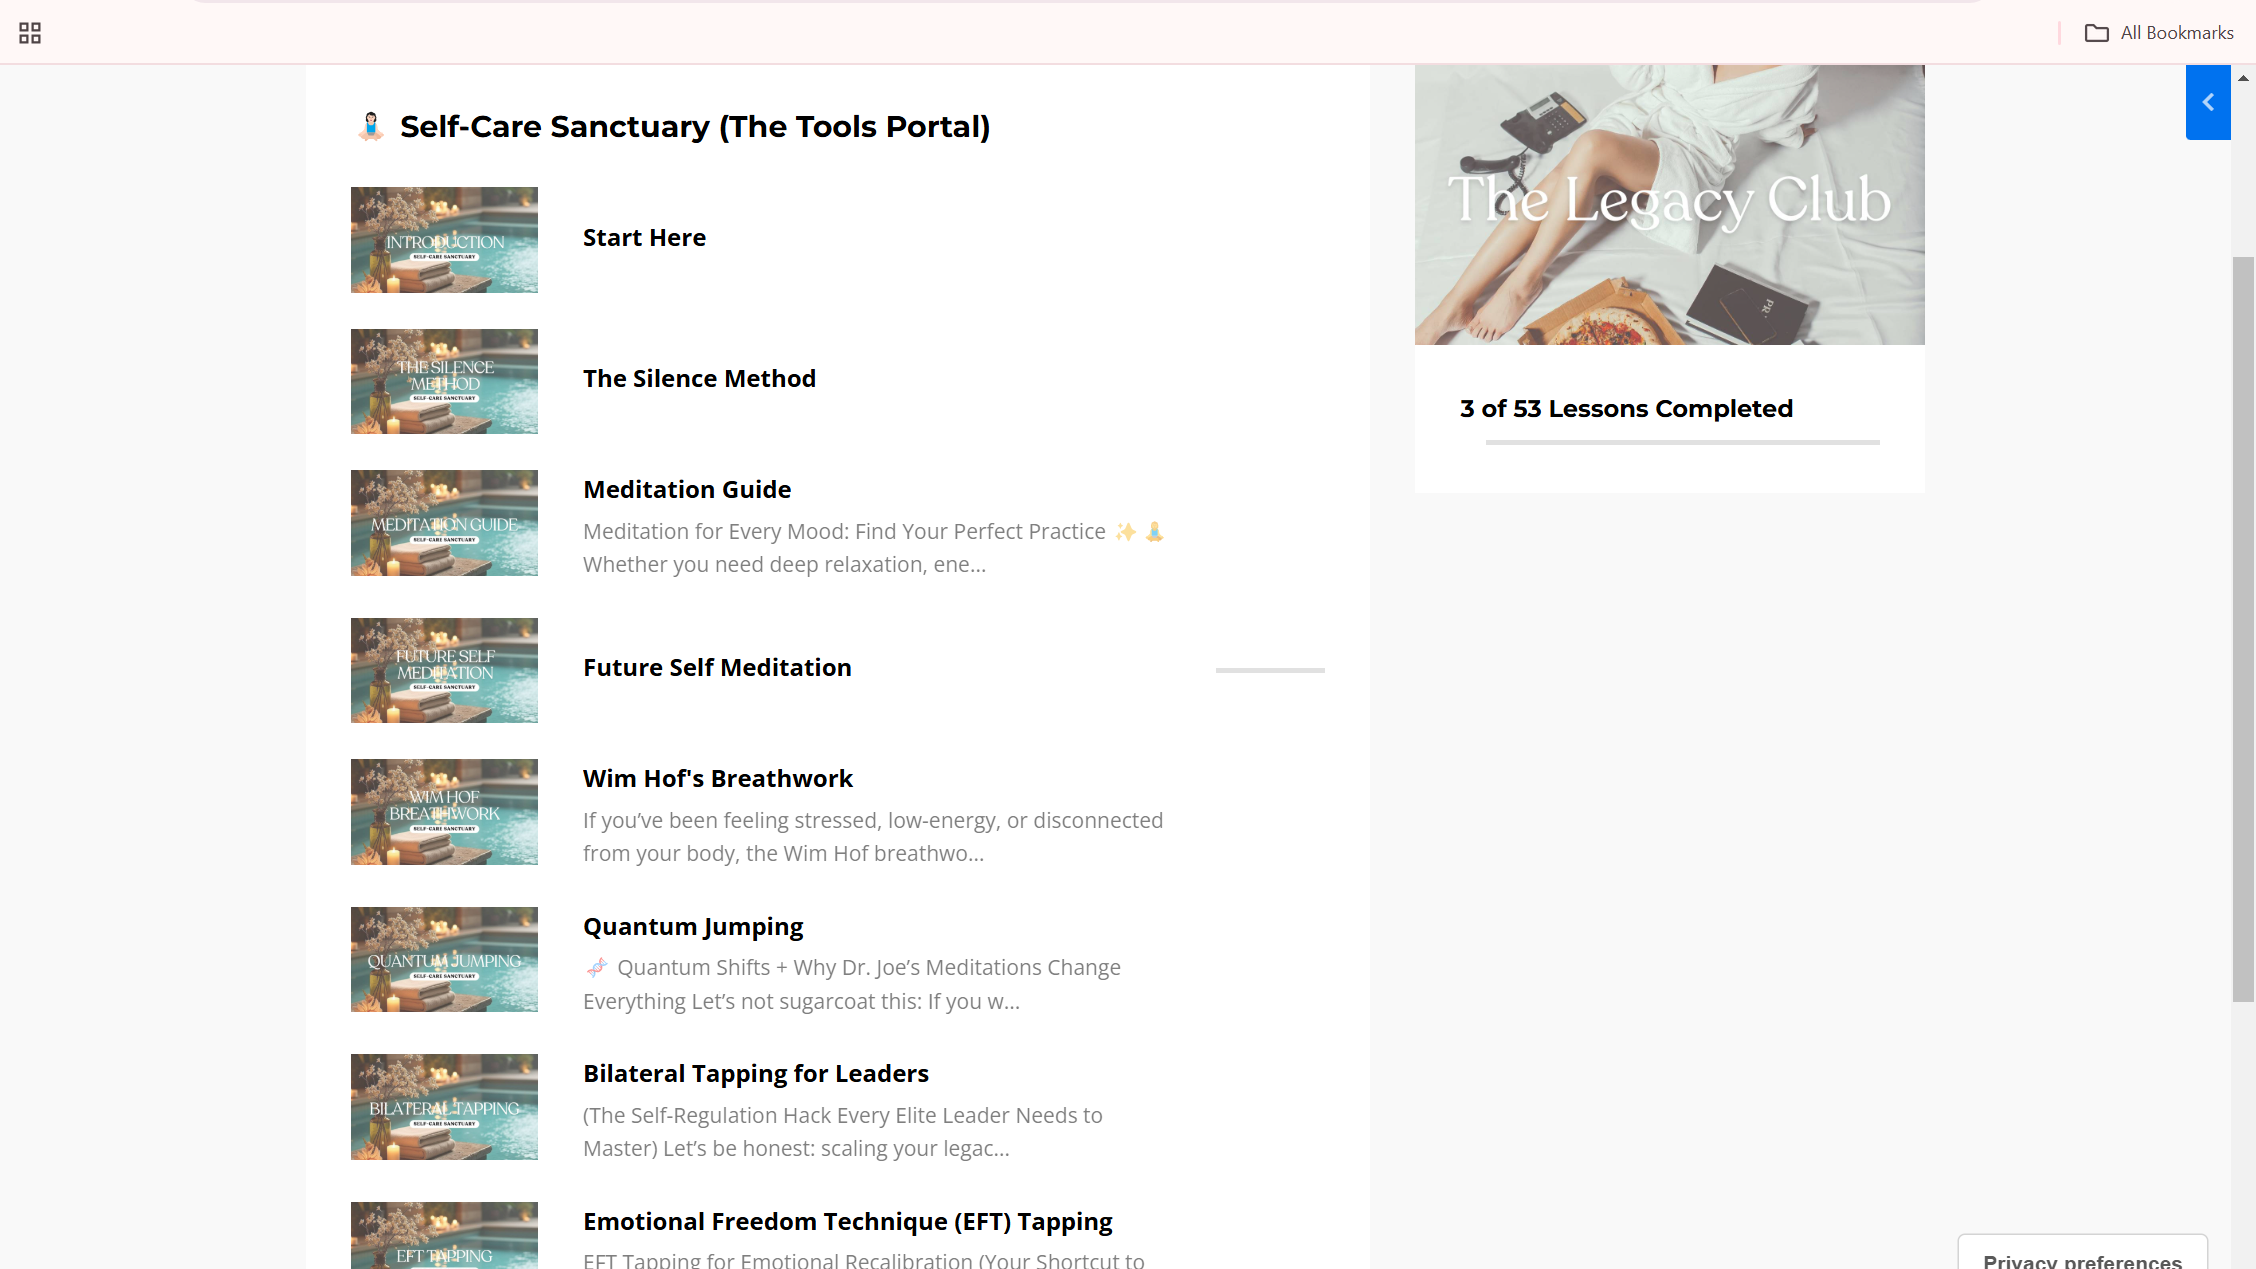Image resolution: width=2256 pixels, height=1269 pixels.
Task: Click the Bilateral Tapping thumbnail
Action: [444, 1107]
